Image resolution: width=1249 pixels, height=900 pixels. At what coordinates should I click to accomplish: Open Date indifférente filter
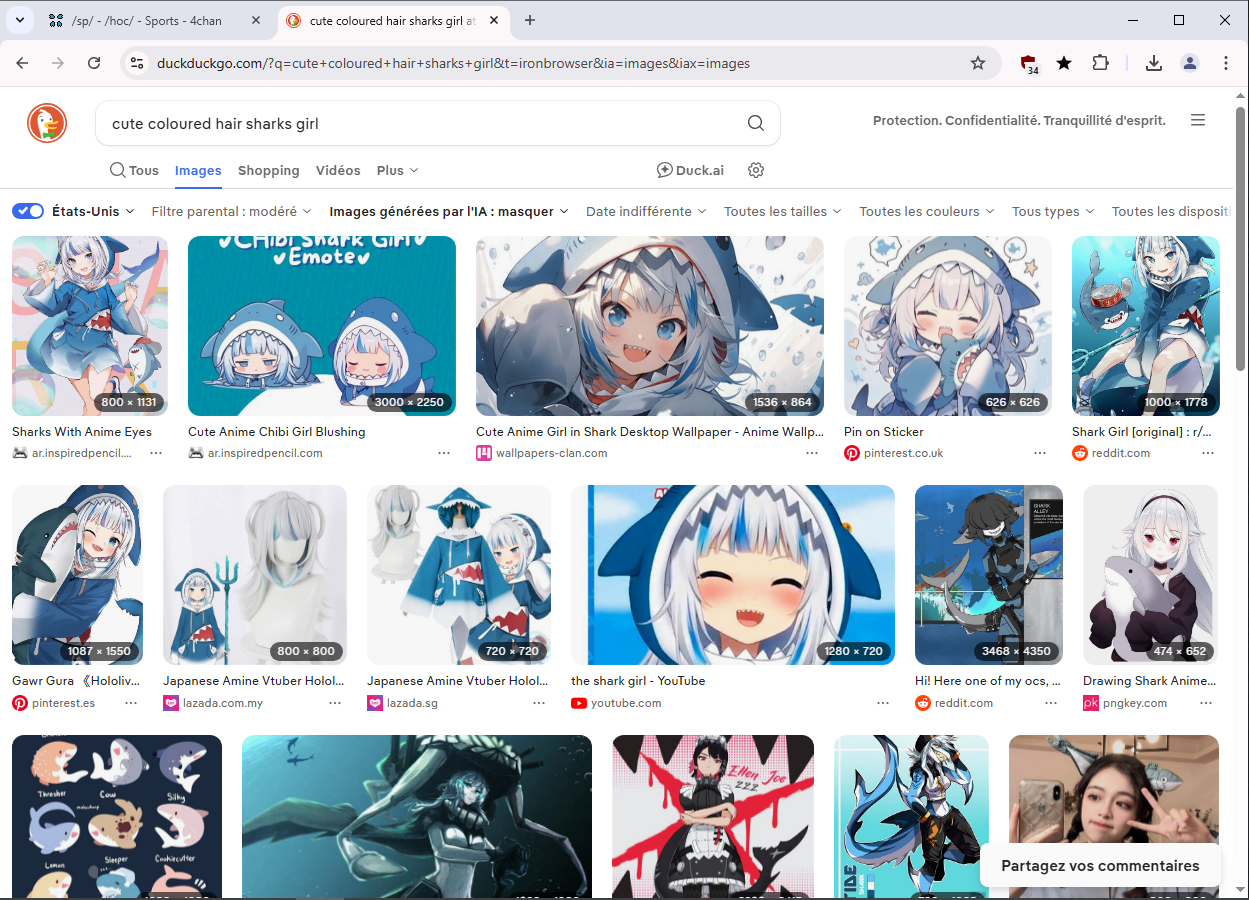point(646,211)
